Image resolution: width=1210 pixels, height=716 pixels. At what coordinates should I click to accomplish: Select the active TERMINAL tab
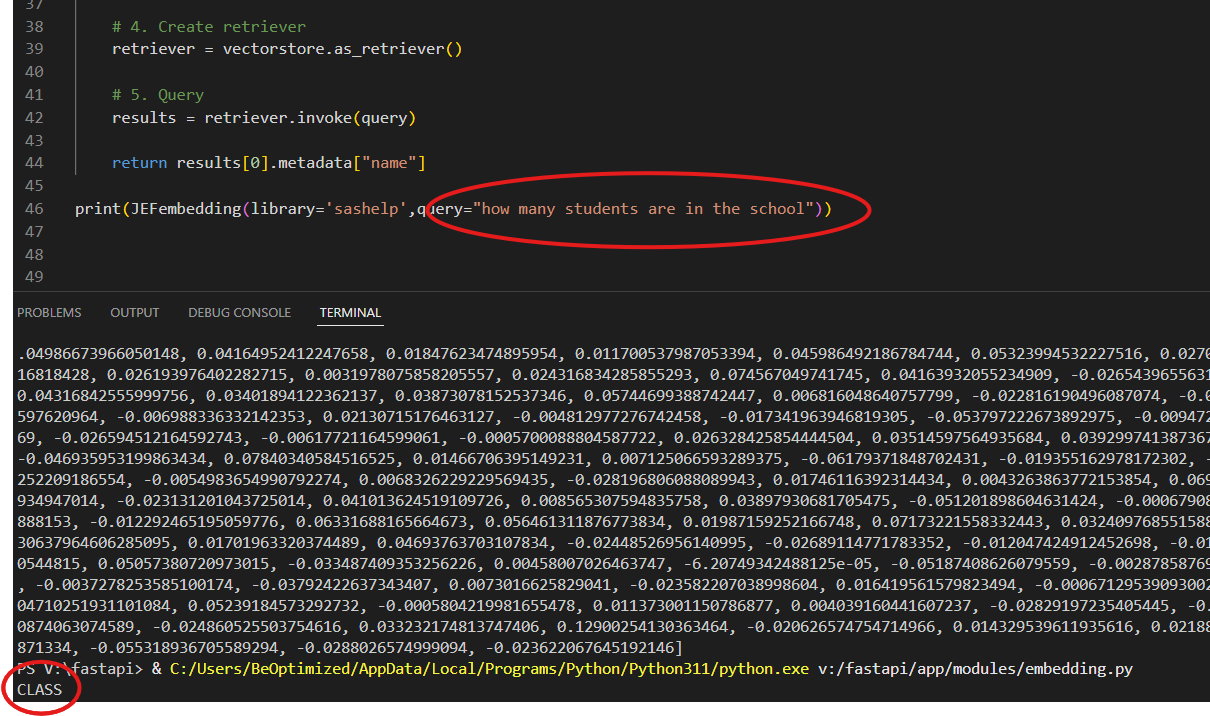click(350, 312)
